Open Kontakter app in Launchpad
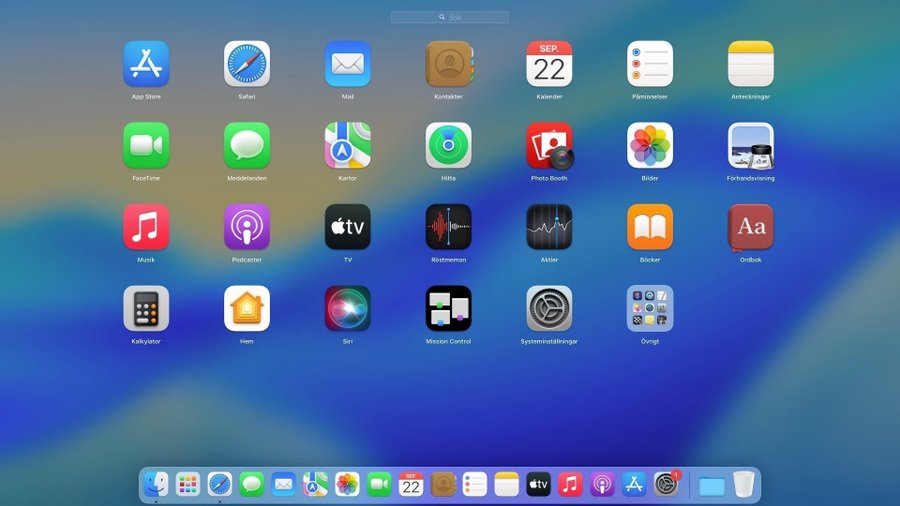This screenshot has width=900, height=506. [x=449, y=64]
